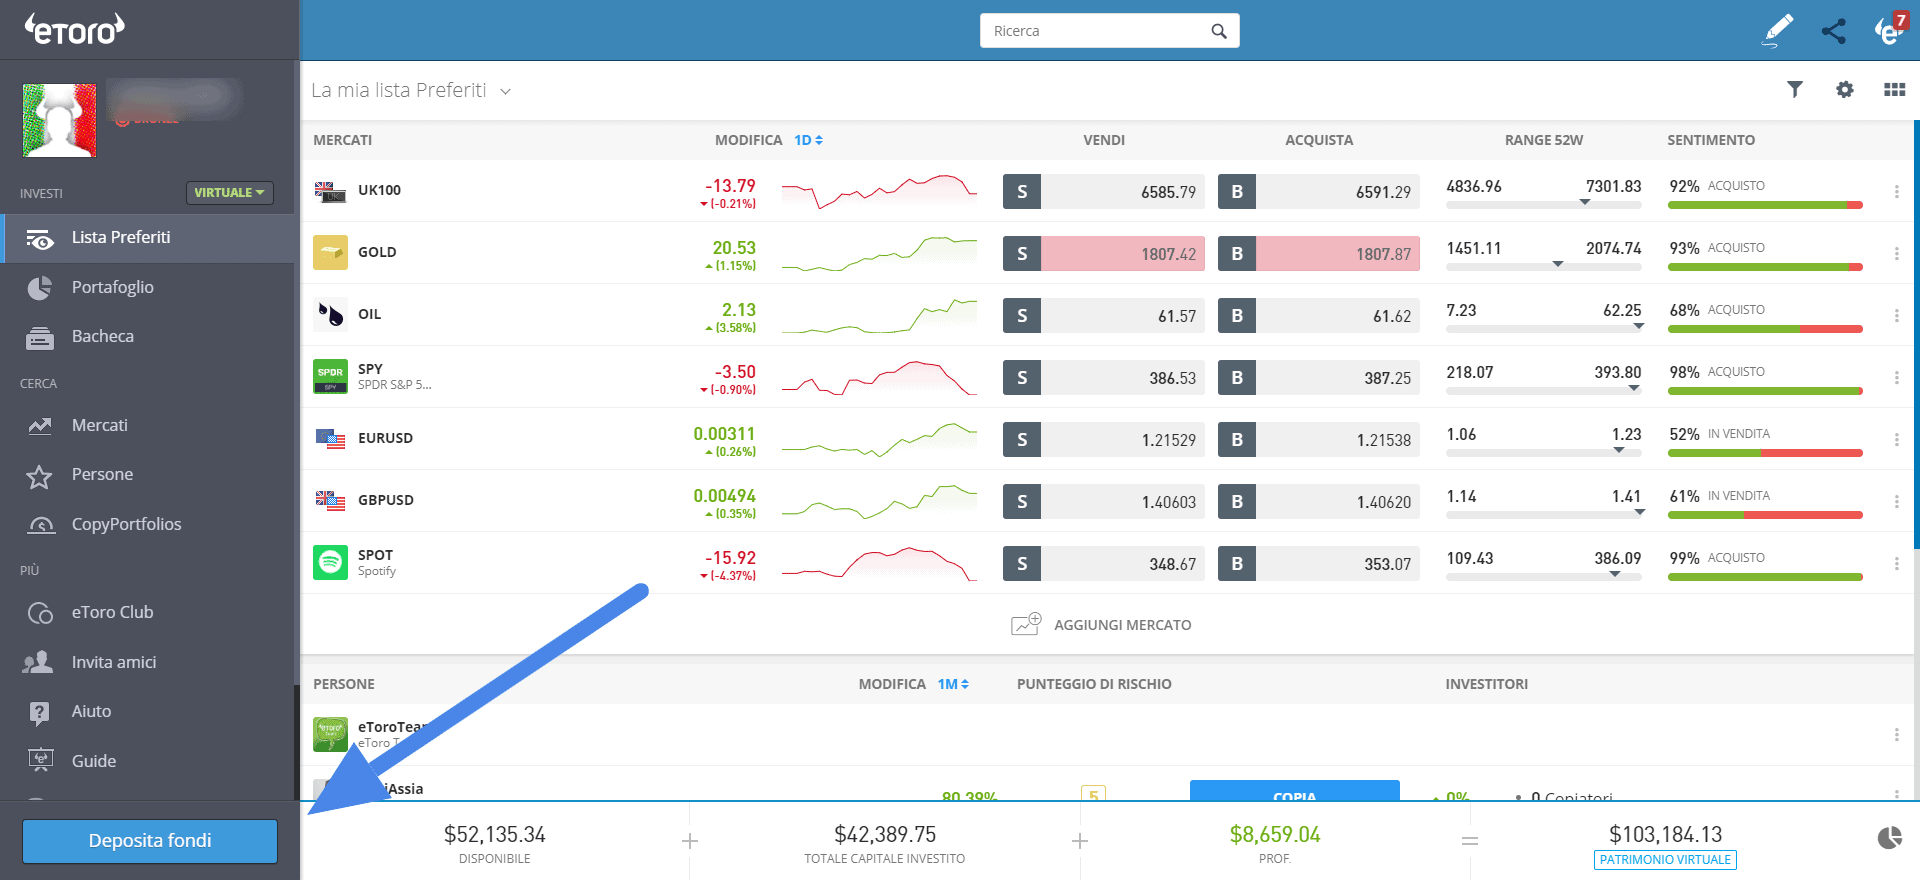Click the SPY SPDR icon
The width and height of the screenshot is (1920, 880).
[330, 376]
